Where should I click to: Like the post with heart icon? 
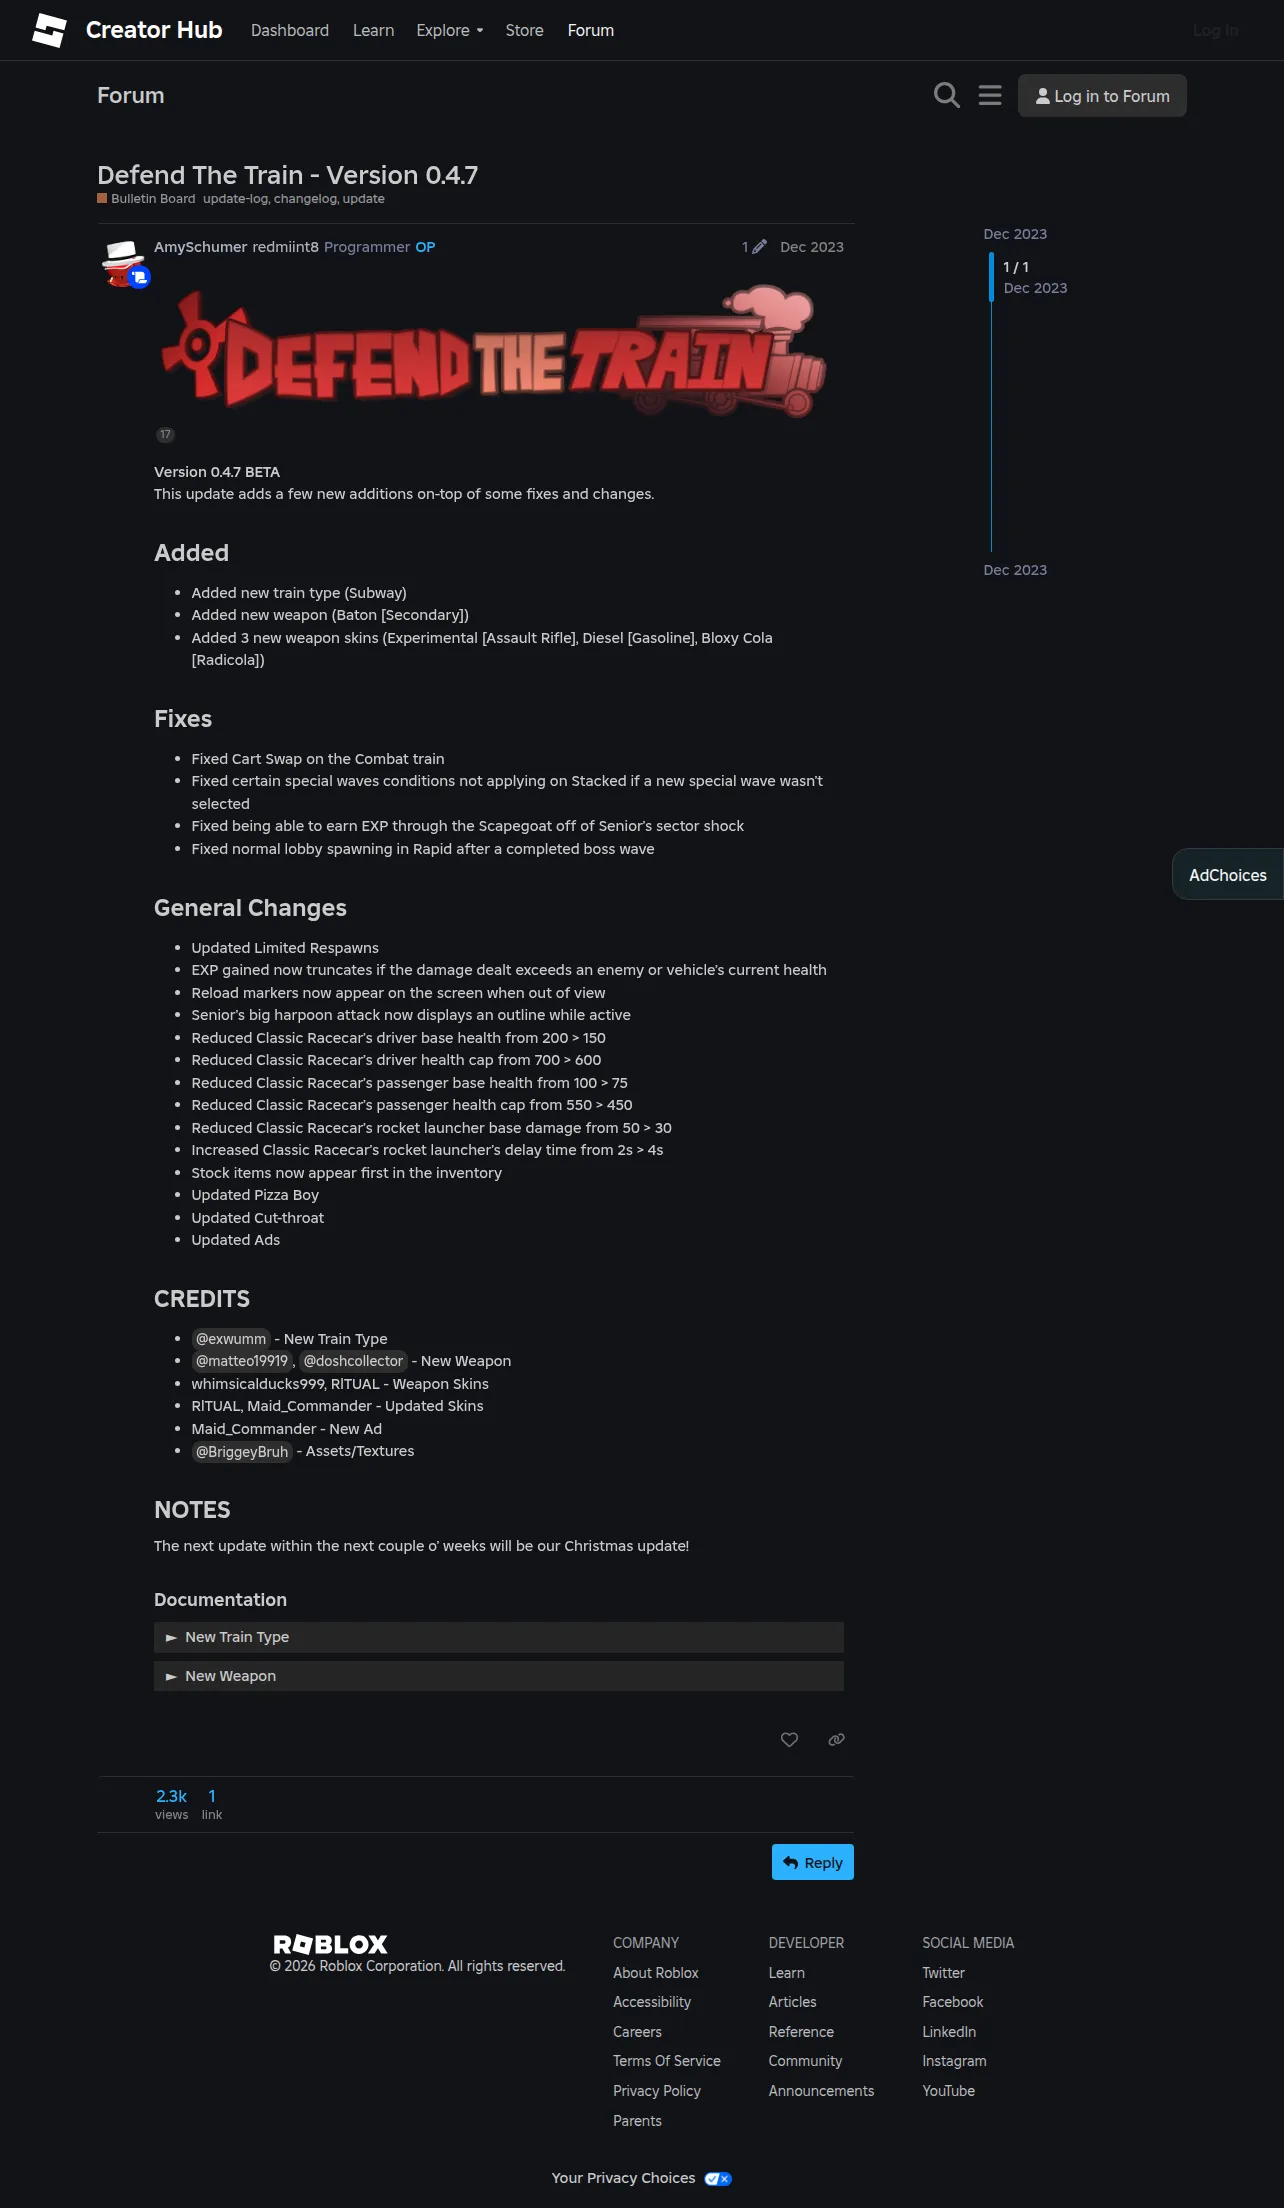point(789,1739)
